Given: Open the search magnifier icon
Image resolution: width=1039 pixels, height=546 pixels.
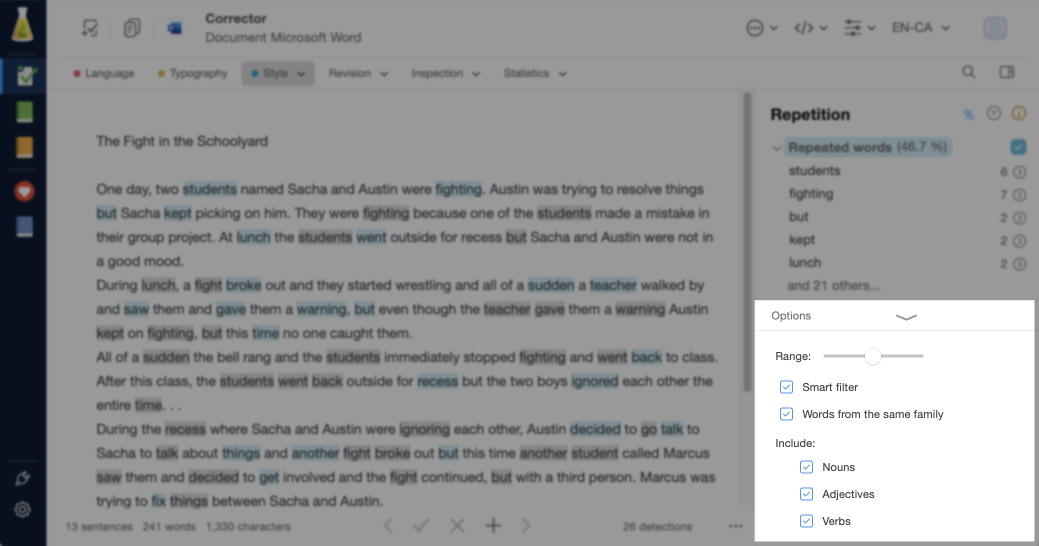Looking at the screenshot, I should click(x=968, y=73).
